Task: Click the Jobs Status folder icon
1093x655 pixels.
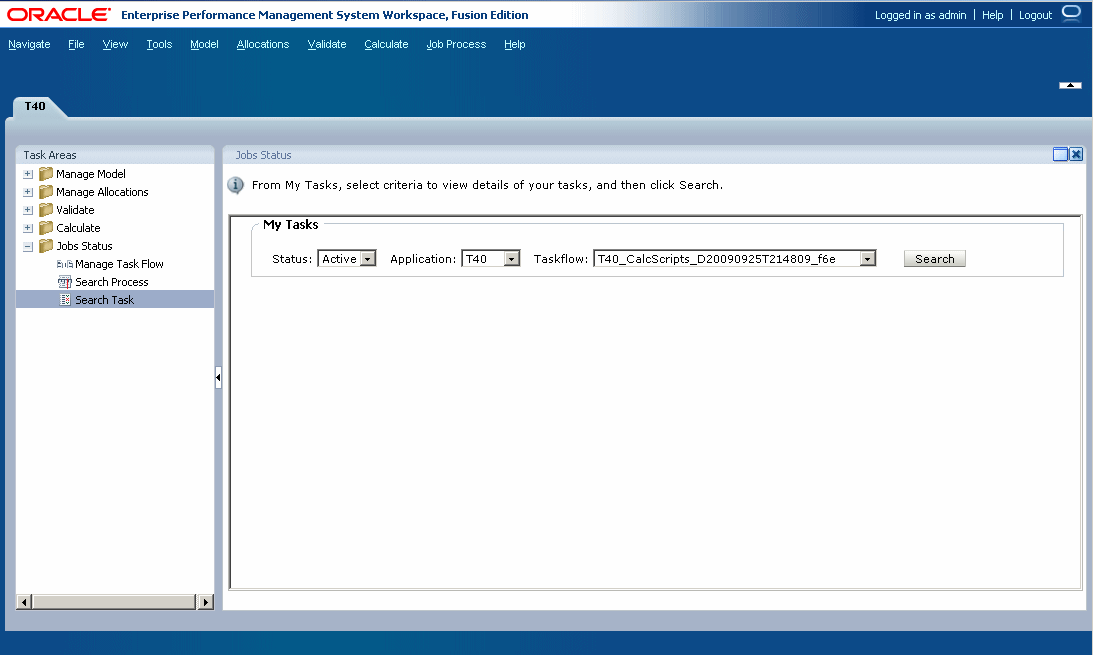Action: click(x=45, y=245)
